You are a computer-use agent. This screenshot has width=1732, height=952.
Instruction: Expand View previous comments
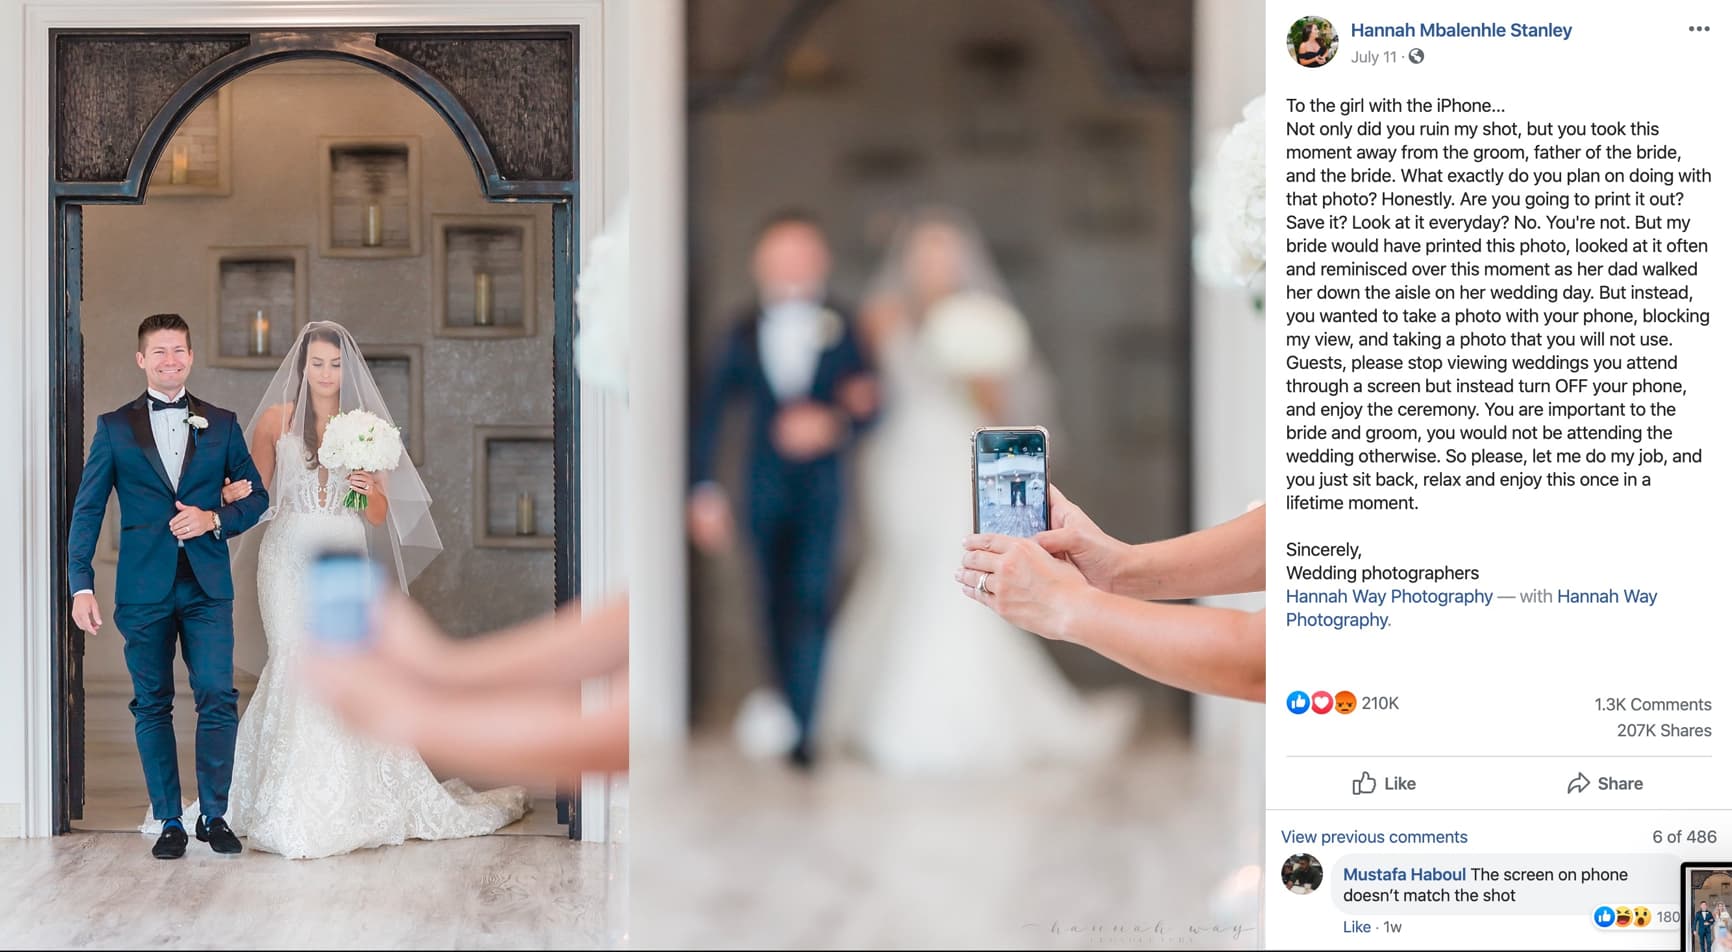(x=1374, y=837)
